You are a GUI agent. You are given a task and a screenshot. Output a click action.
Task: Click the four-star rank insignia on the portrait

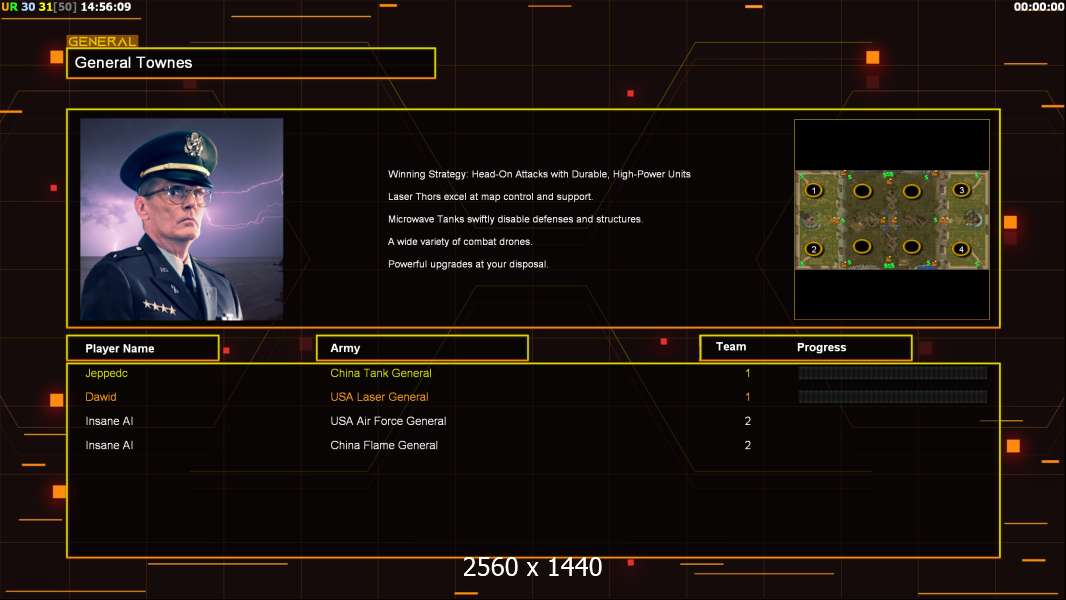point(160,307)
